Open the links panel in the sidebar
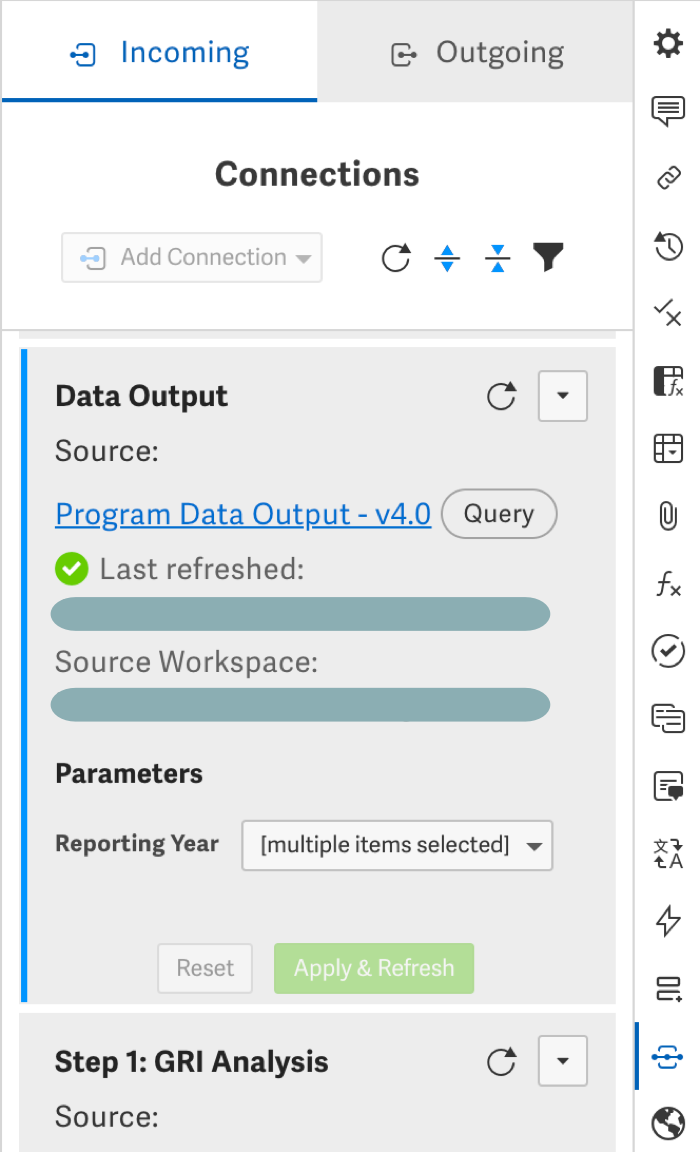Screen dimensions: 700x1152 pyautogui.click(x=668, y=178)
